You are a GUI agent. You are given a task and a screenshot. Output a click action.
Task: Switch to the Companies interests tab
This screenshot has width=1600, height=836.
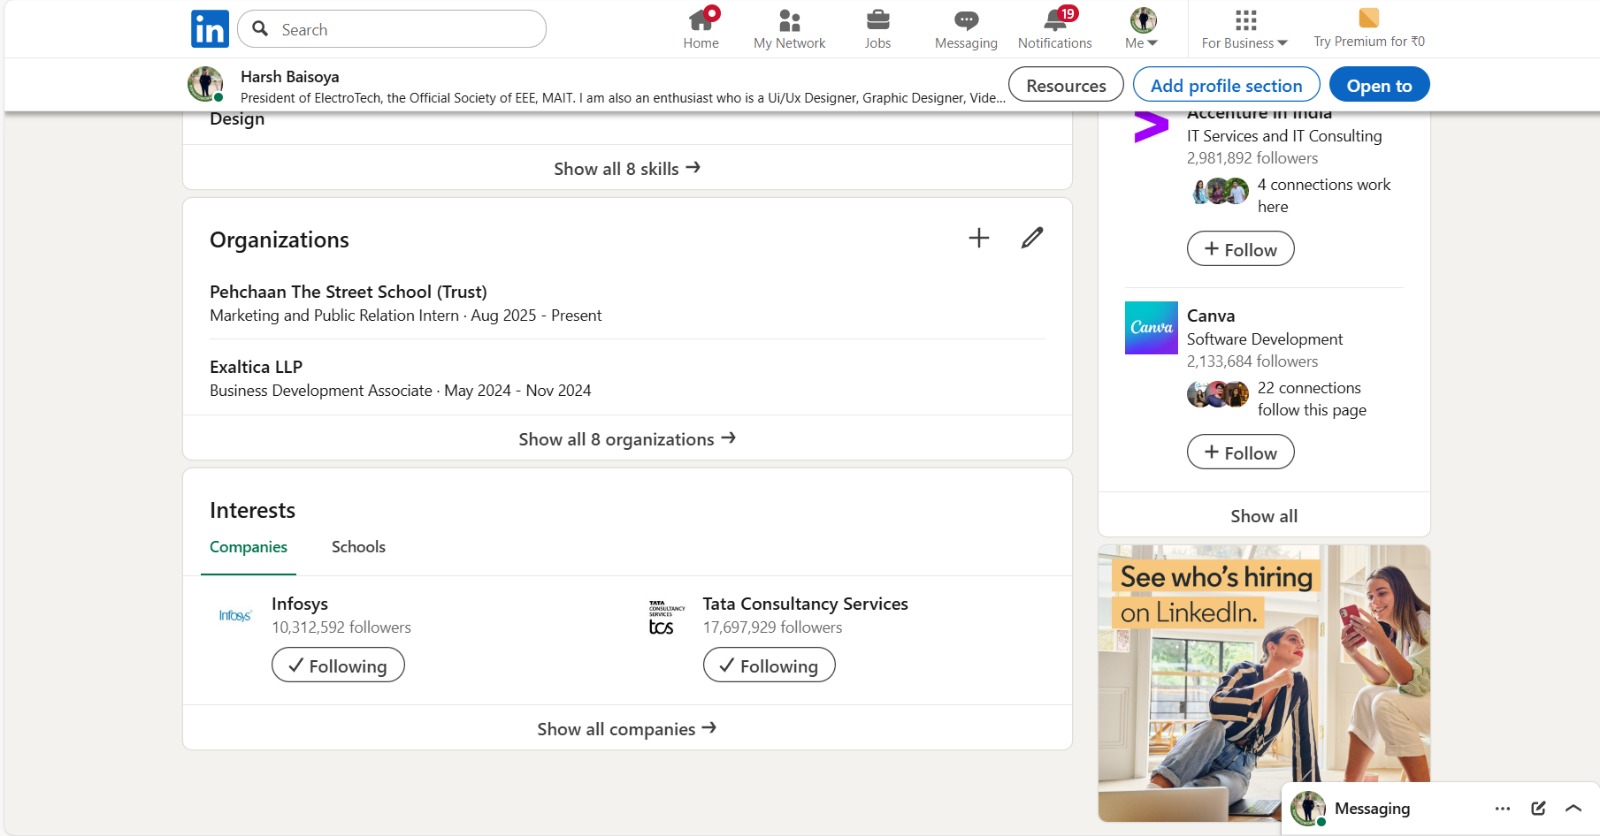248,547
